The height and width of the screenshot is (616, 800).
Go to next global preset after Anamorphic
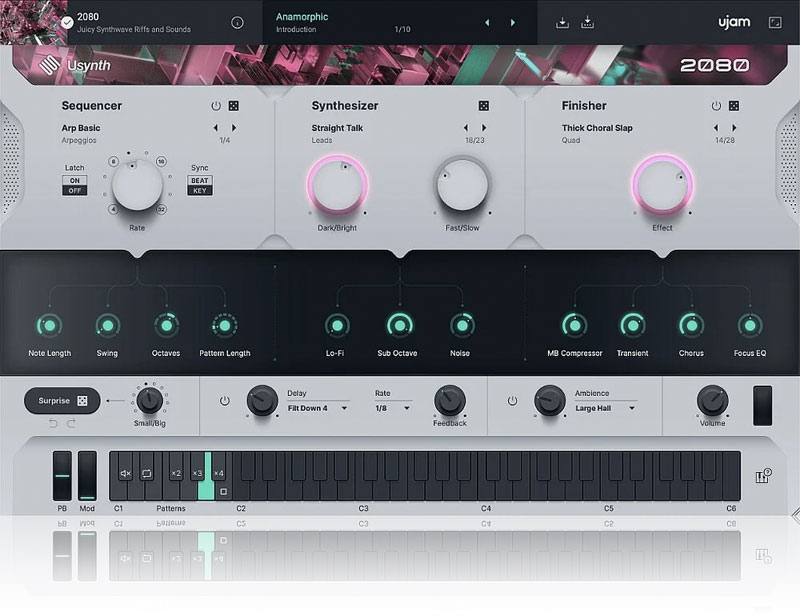513,22
